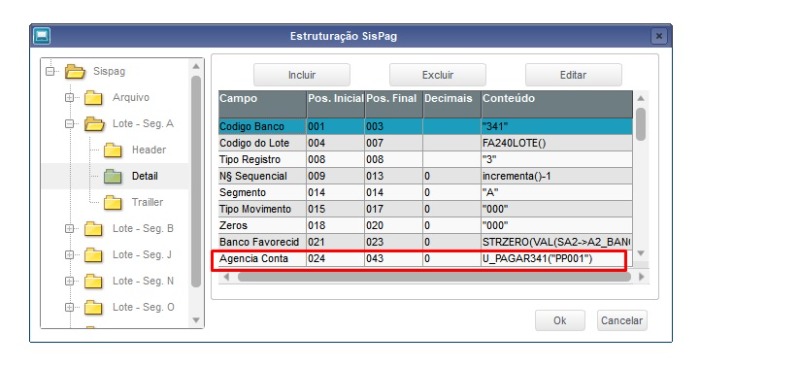
Task: Click the Excluir button
Action: click(x=438, y=75)
